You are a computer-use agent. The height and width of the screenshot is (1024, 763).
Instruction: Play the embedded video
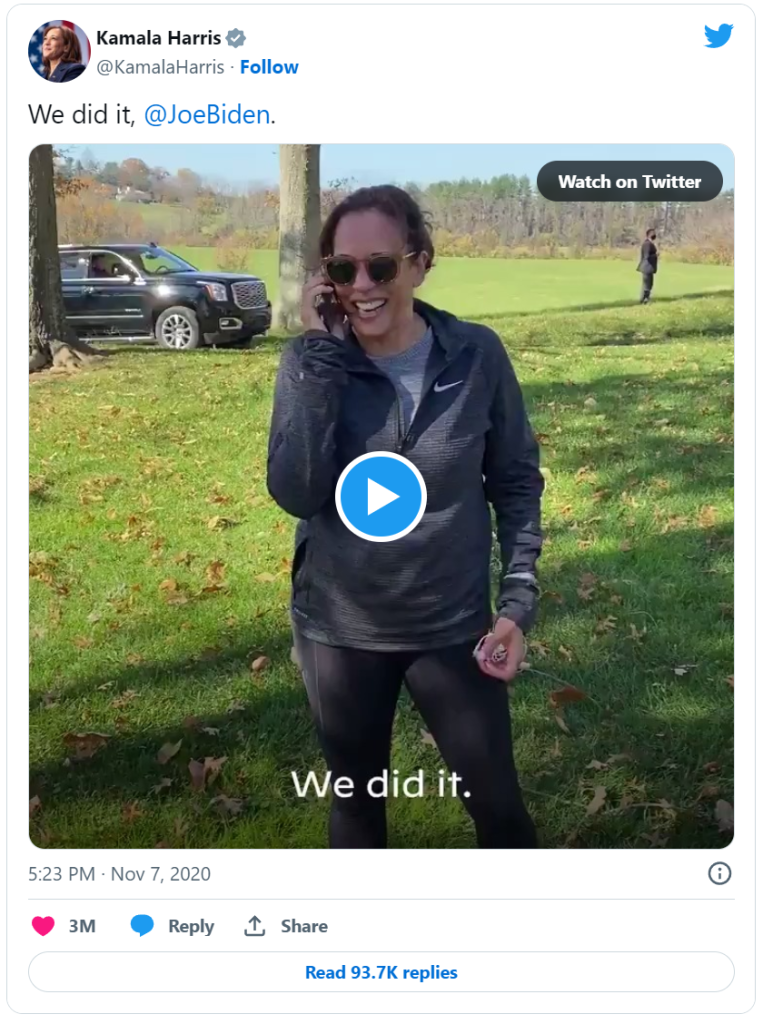[x=381, y=497]
